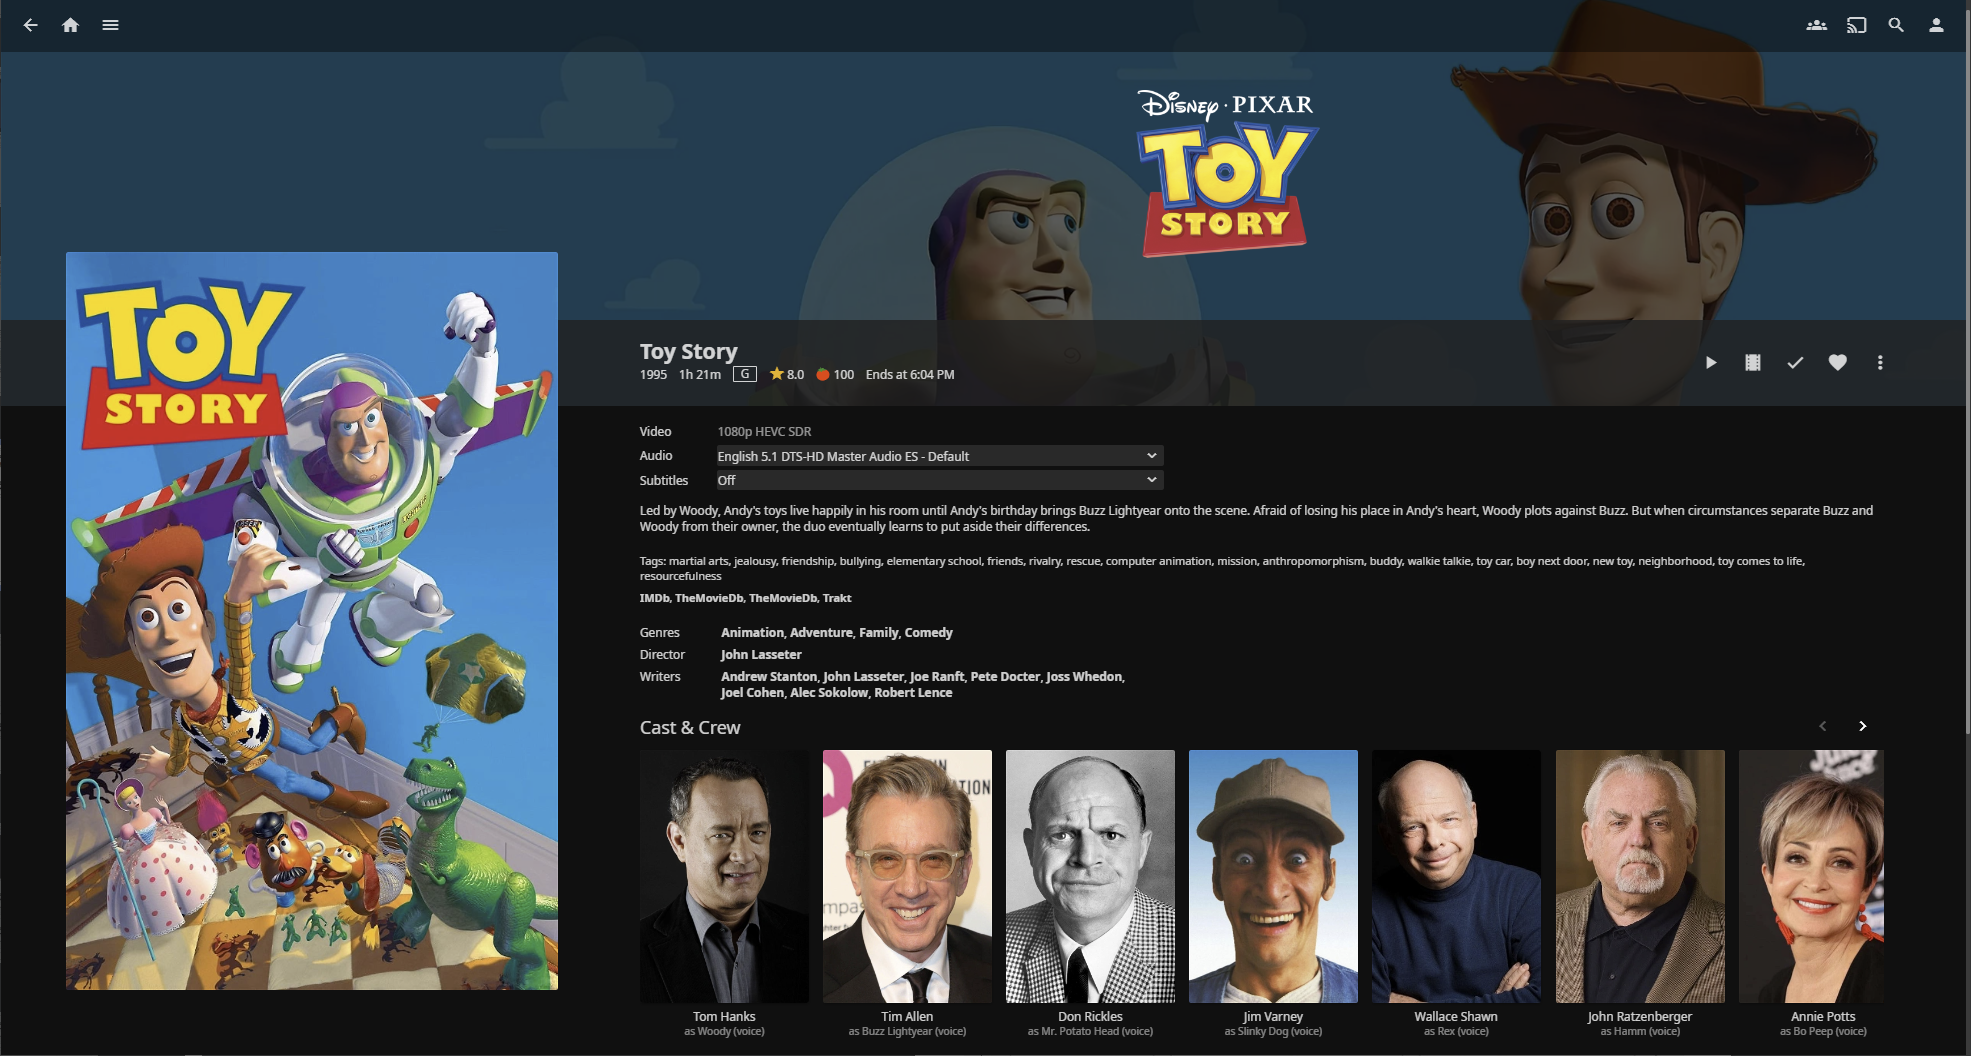Browse the Animation genre

pyautogui.click(x=752, y=633)
